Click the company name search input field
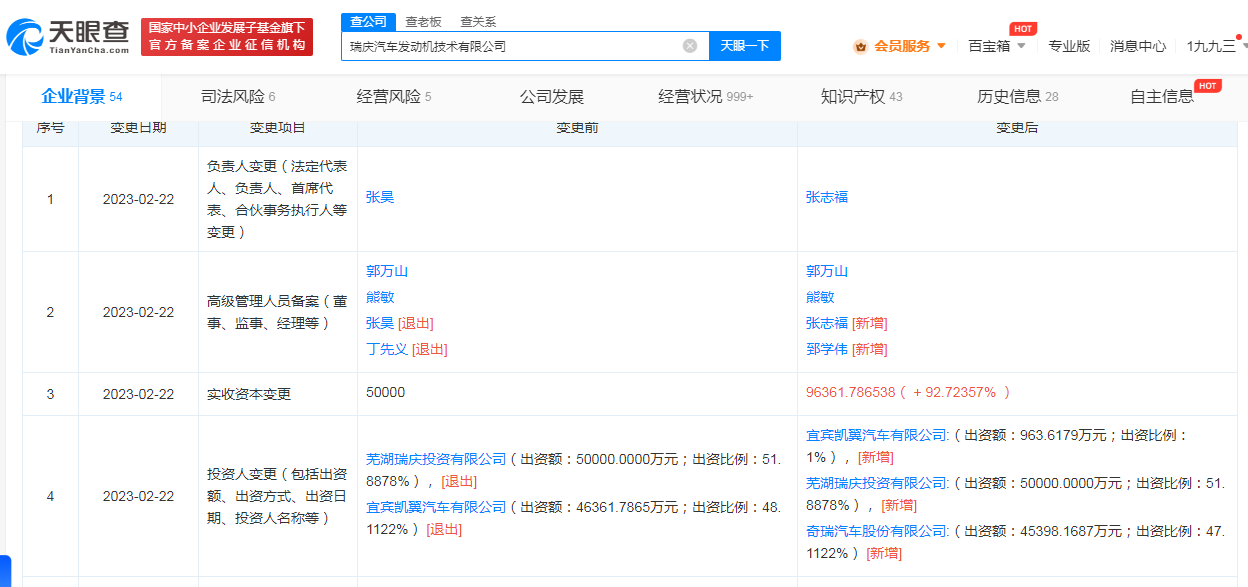 pos(510,46)
